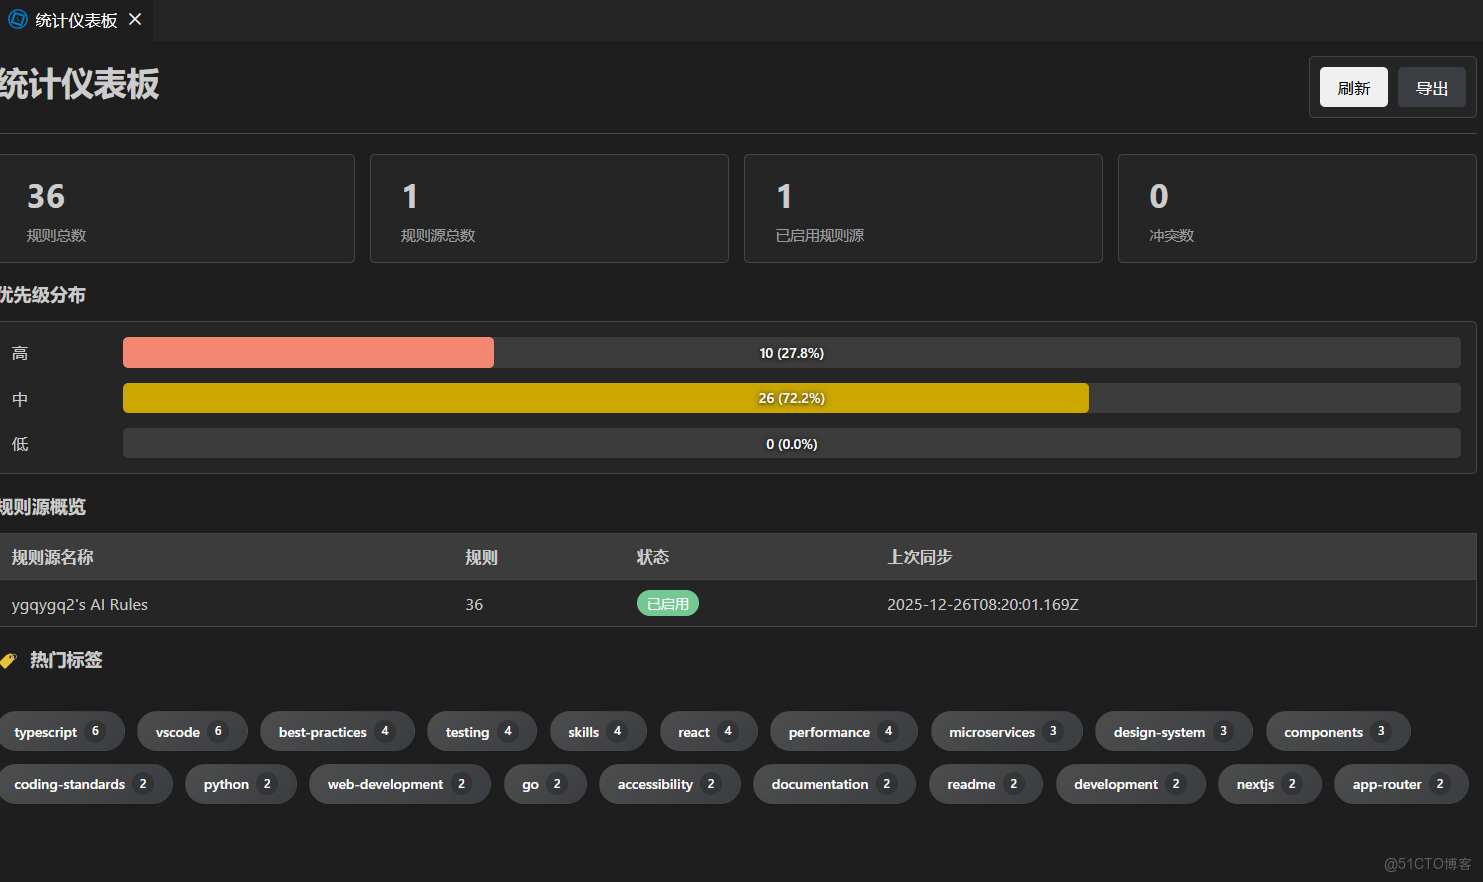Click the accessibility tag
The image size is (1483, 882).
[669, 784]
